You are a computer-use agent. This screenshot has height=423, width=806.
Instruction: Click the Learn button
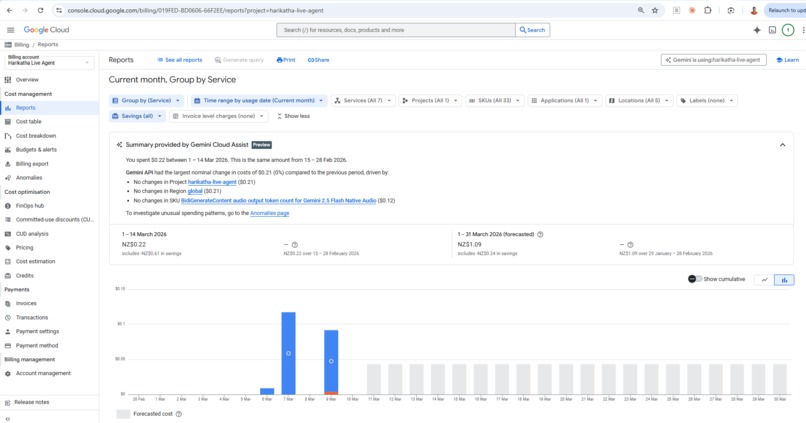(x=787, y=60)
